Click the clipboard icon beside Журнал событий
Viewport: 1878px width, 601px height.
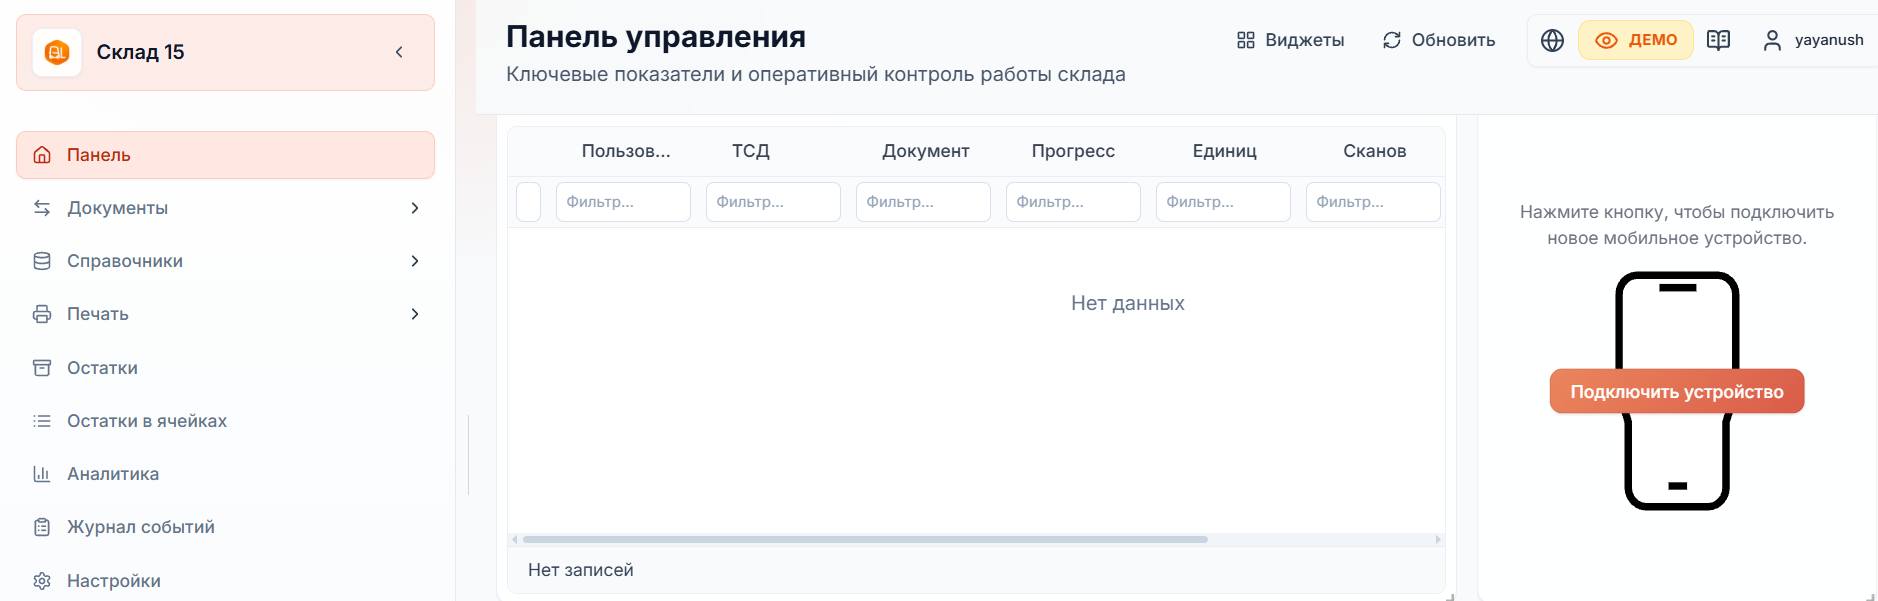click(x=42, y=527)
